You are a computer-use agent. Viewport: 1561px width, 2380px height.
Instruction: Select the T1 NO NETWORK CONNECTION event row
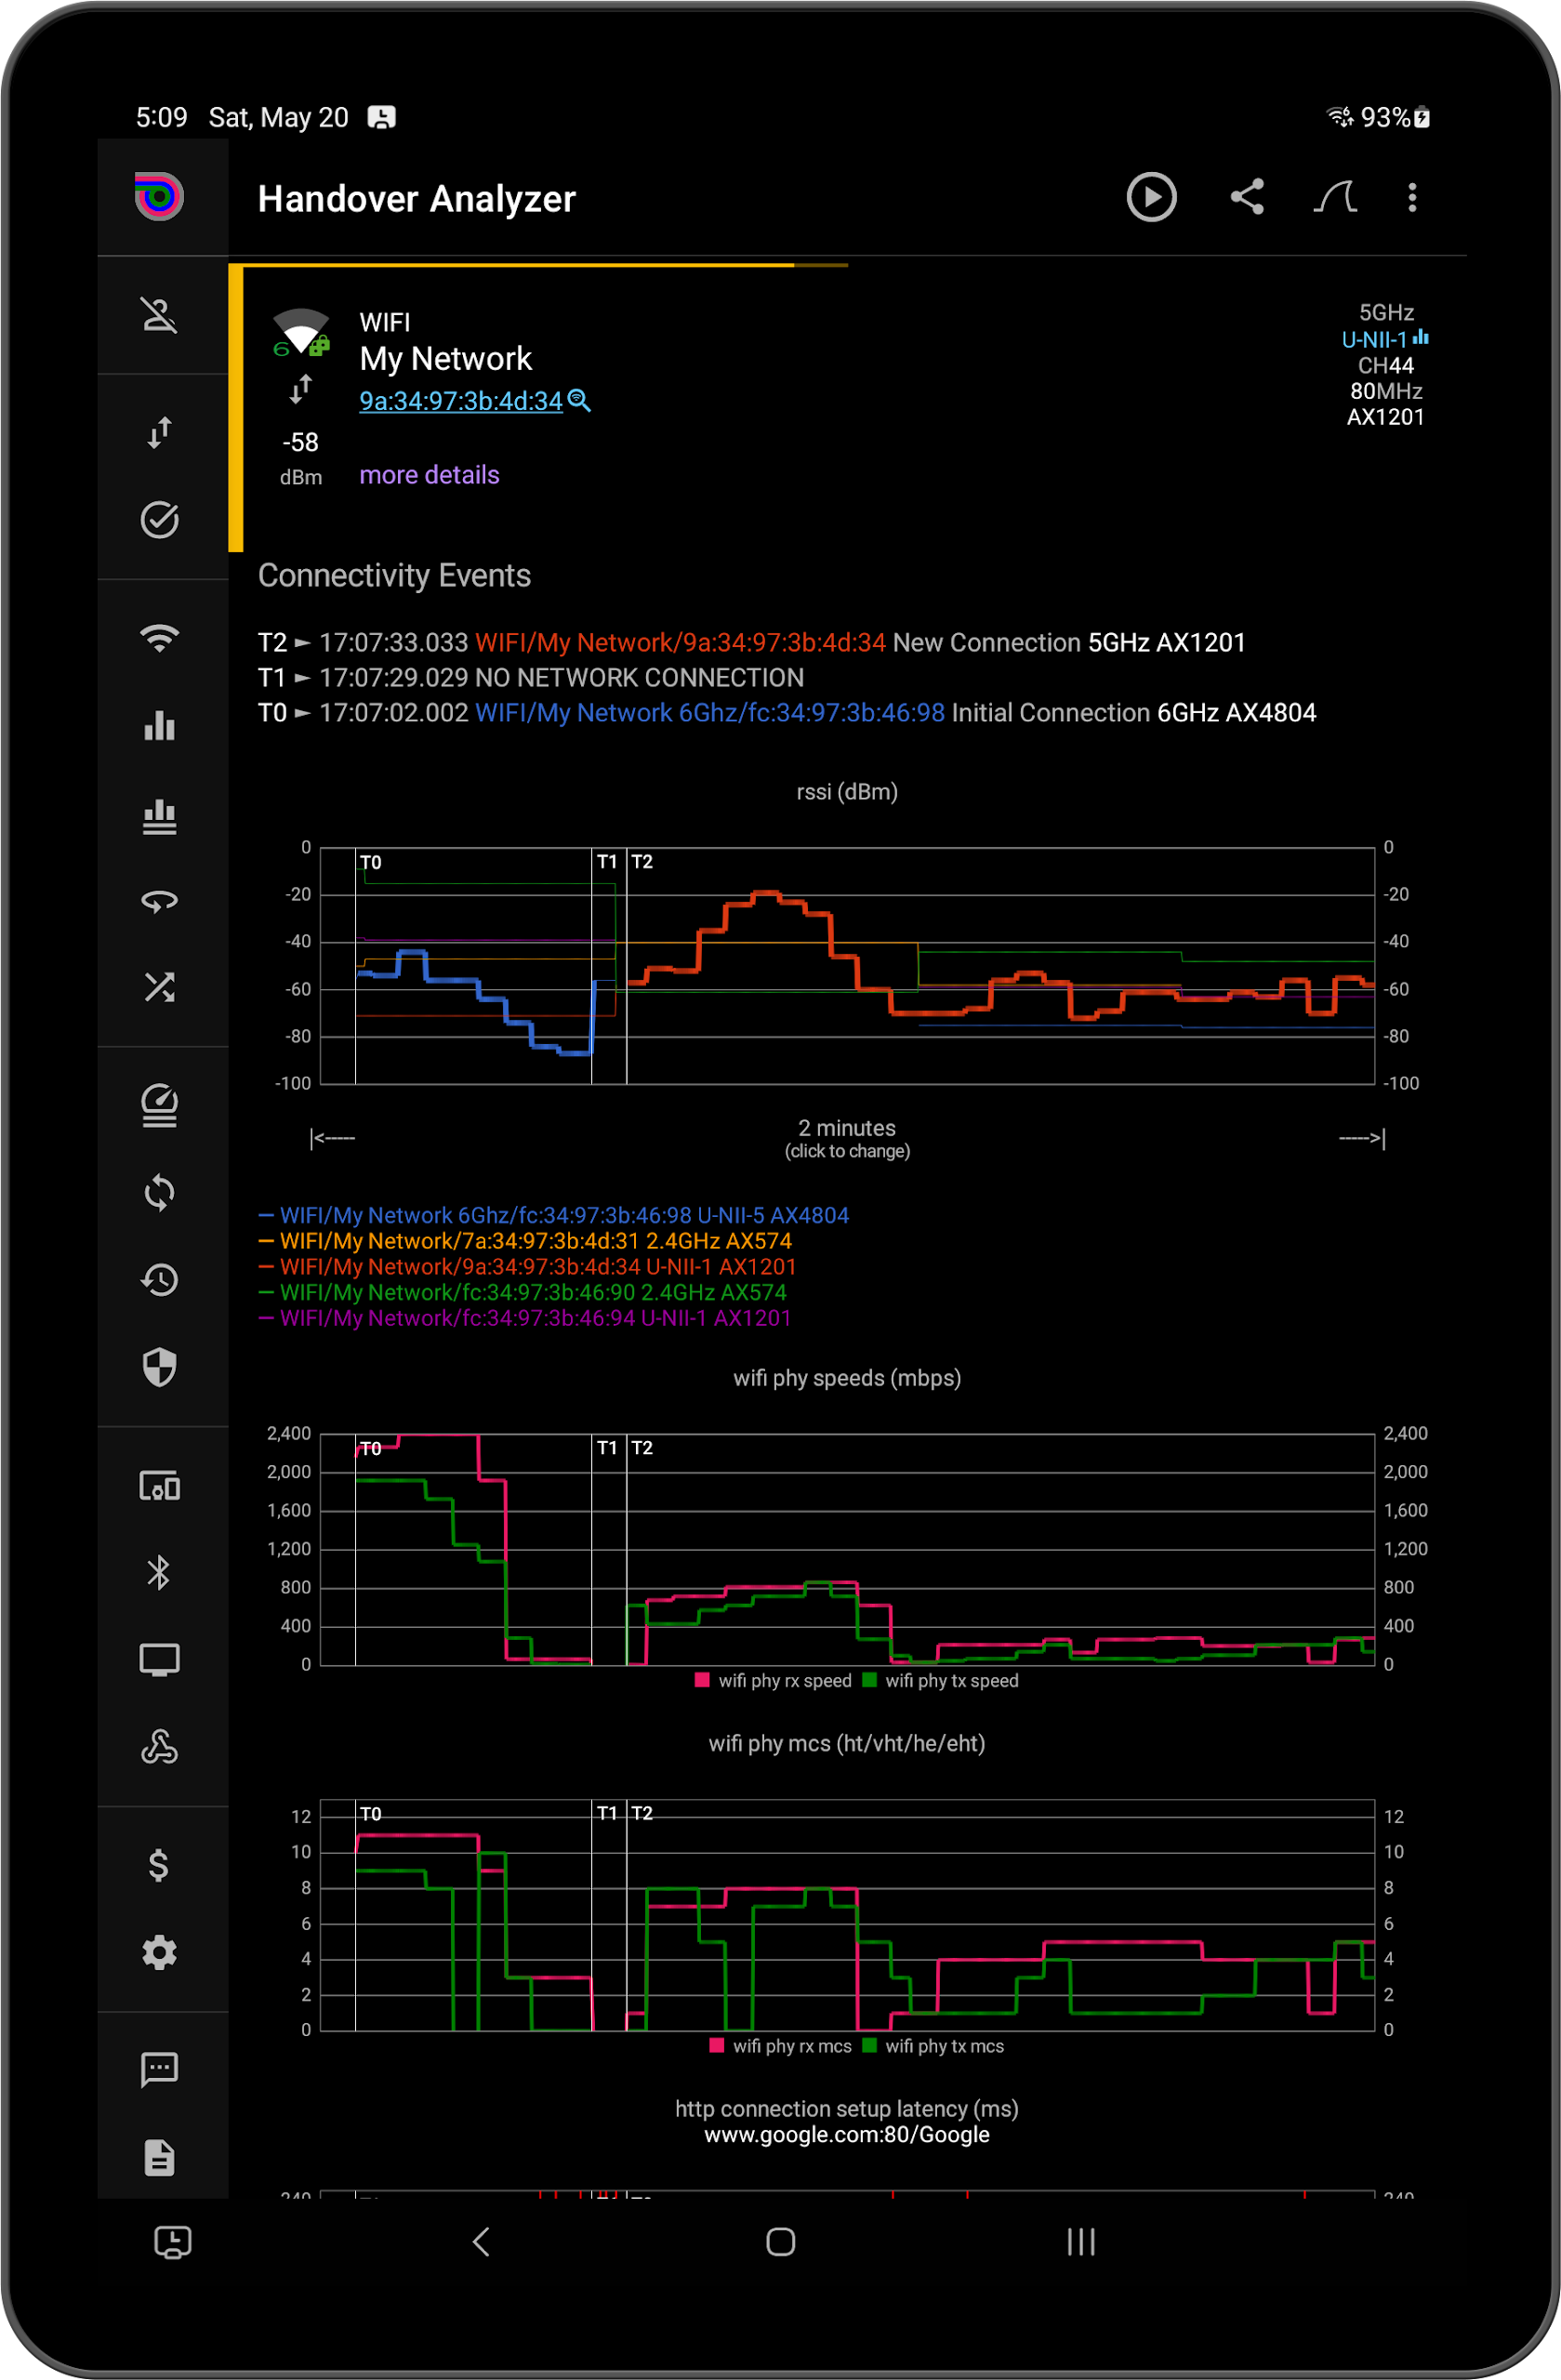(x=531, y=678)
